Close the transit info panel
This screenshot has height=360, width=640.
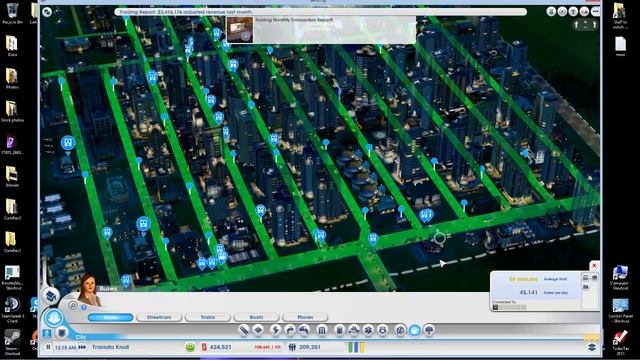(x=594, y=265)
